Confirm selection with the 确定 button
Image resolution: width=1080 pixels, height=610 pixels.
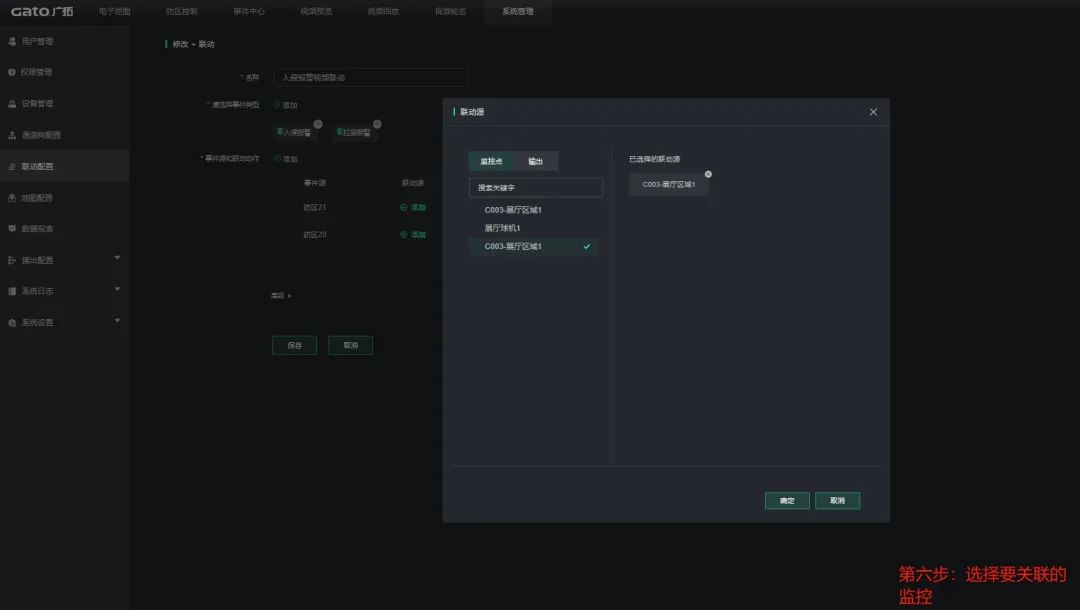coord(787,501)
